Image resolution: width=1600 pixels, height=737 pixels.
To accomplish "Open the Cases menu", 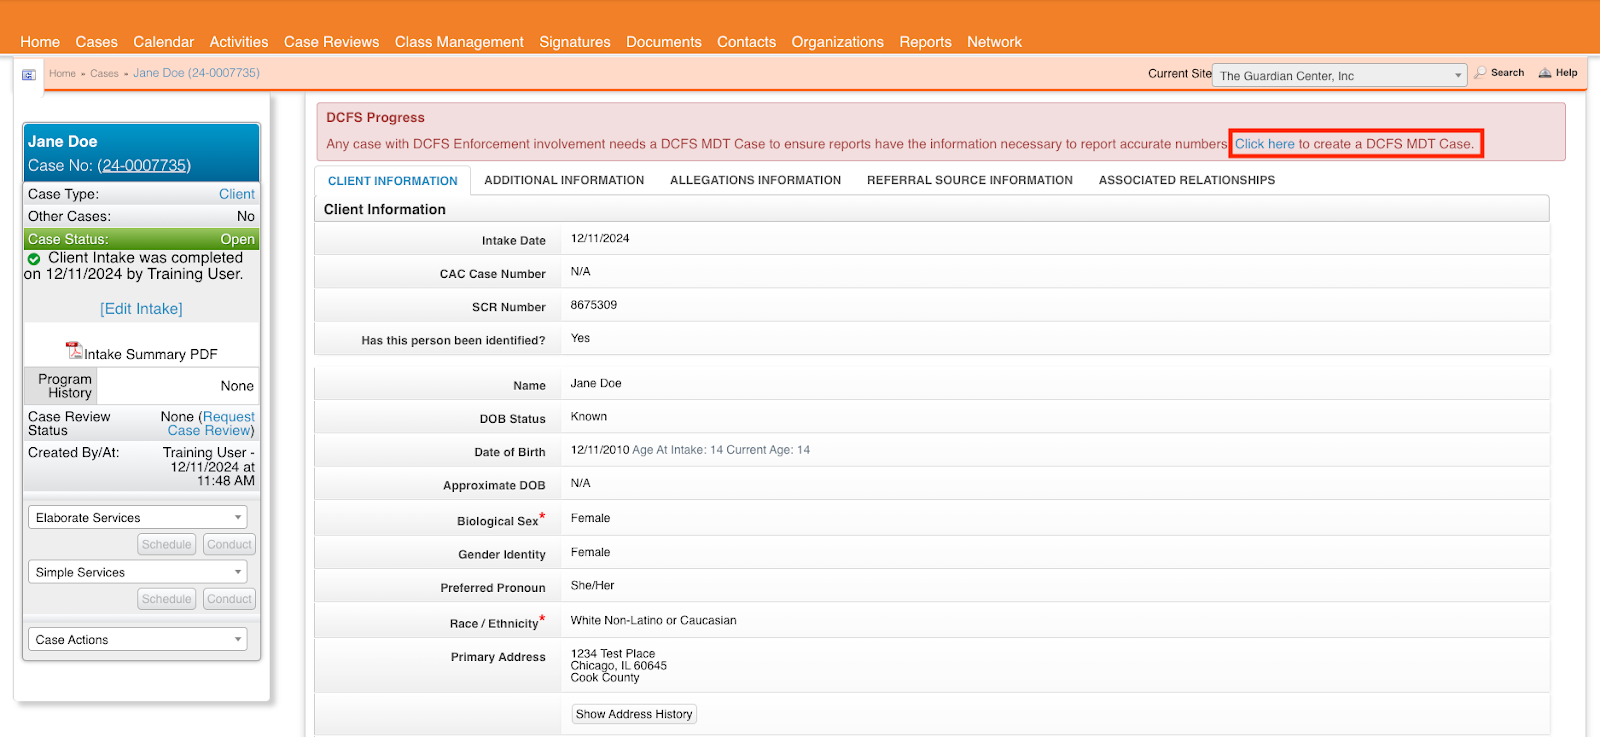I will [96, 42].
